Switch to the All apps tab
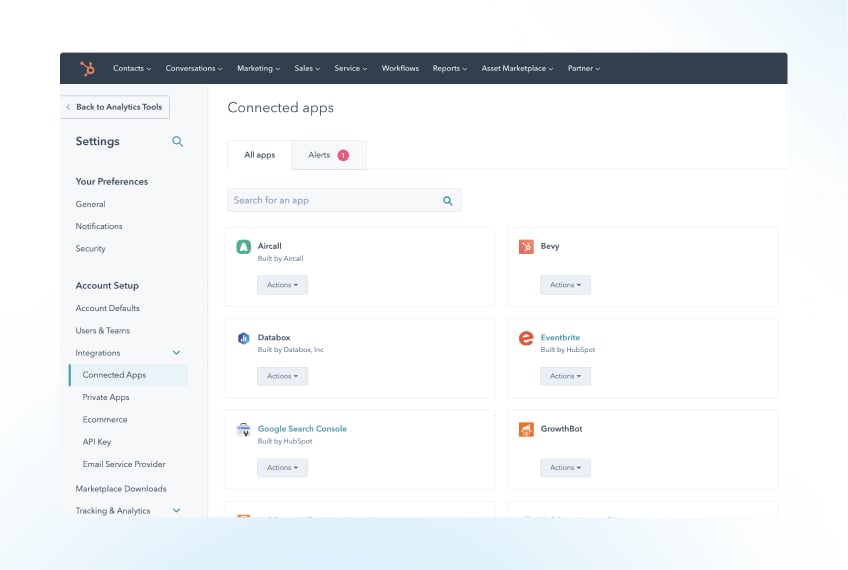 (260, 155)
